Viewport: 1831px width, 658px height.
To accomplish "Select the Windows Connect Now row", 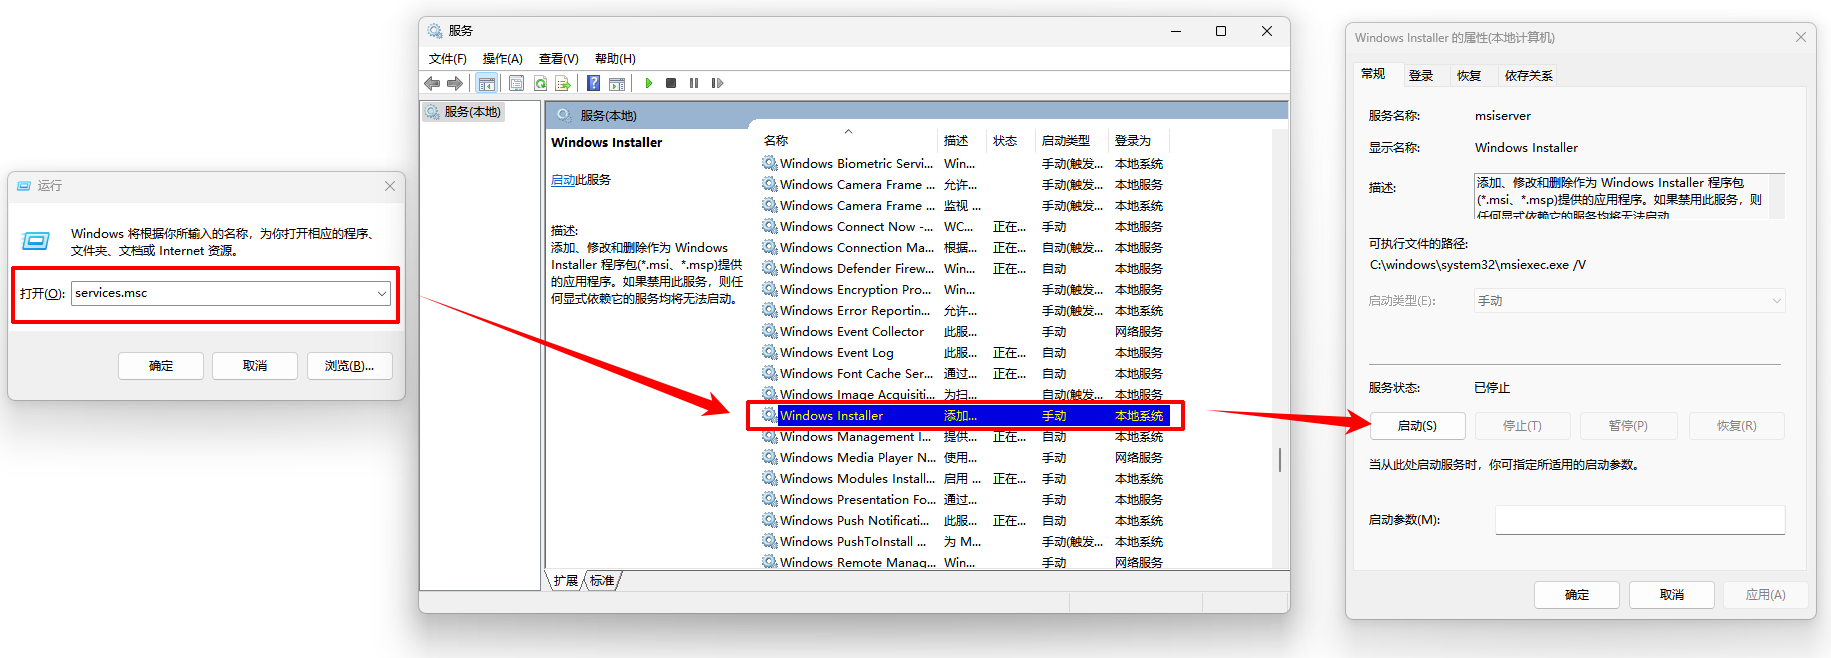I will coord(965,226).
